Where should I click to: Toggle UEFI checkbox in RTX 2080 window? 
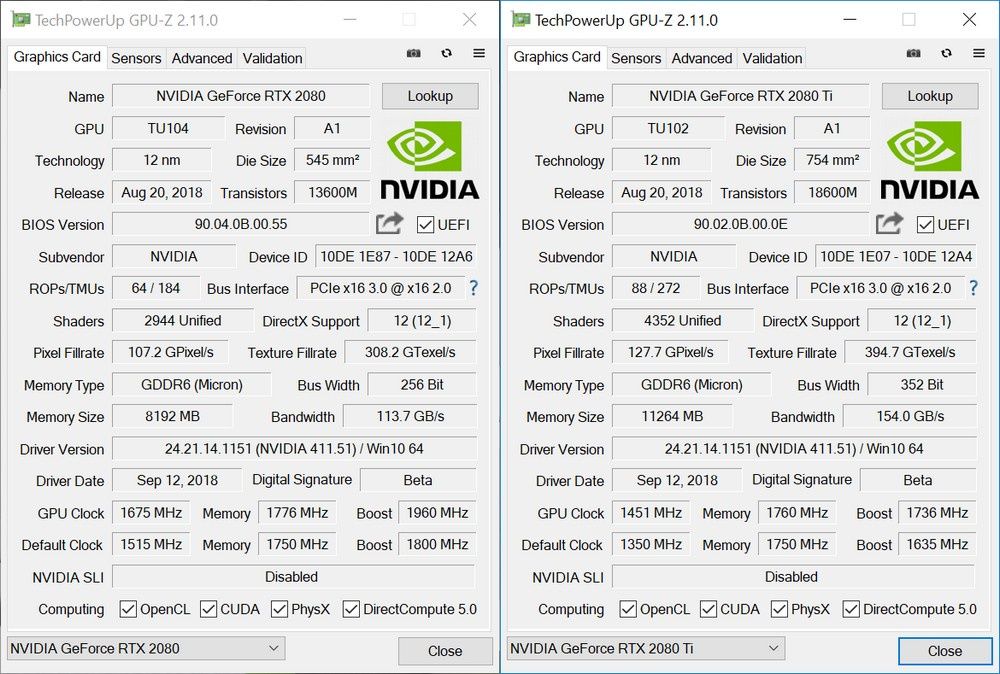tap(425, 224)
